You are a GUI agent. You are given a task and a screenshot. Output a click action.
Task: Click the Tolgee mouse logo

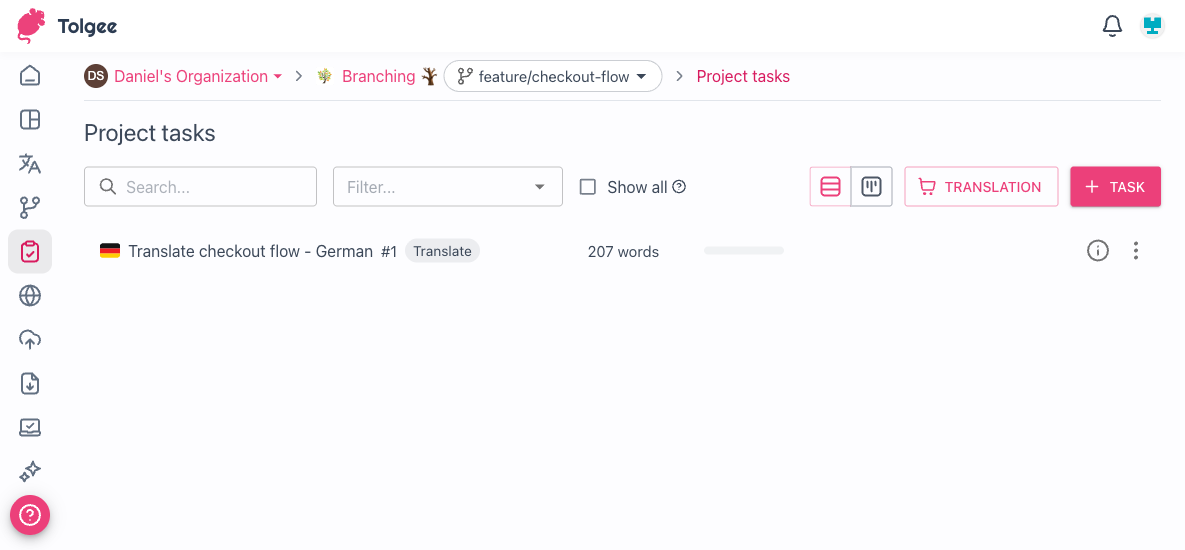click(31, 26)
